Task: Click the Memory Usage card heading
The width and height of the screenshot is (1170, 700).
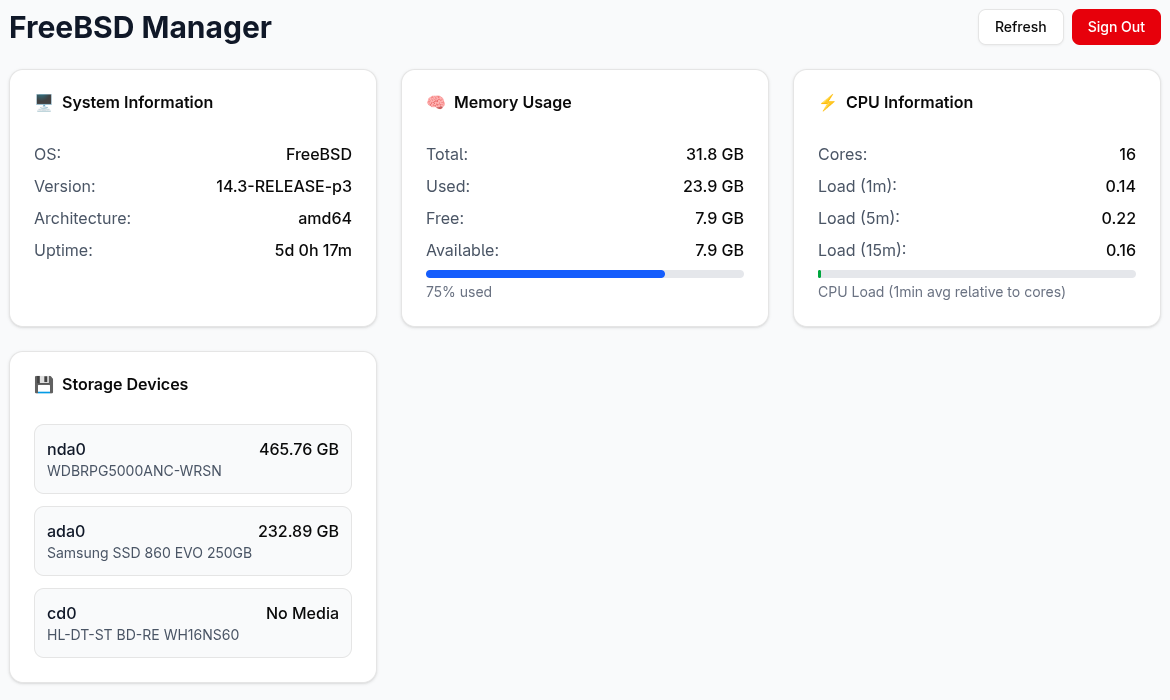Action: tap(512, 102)
